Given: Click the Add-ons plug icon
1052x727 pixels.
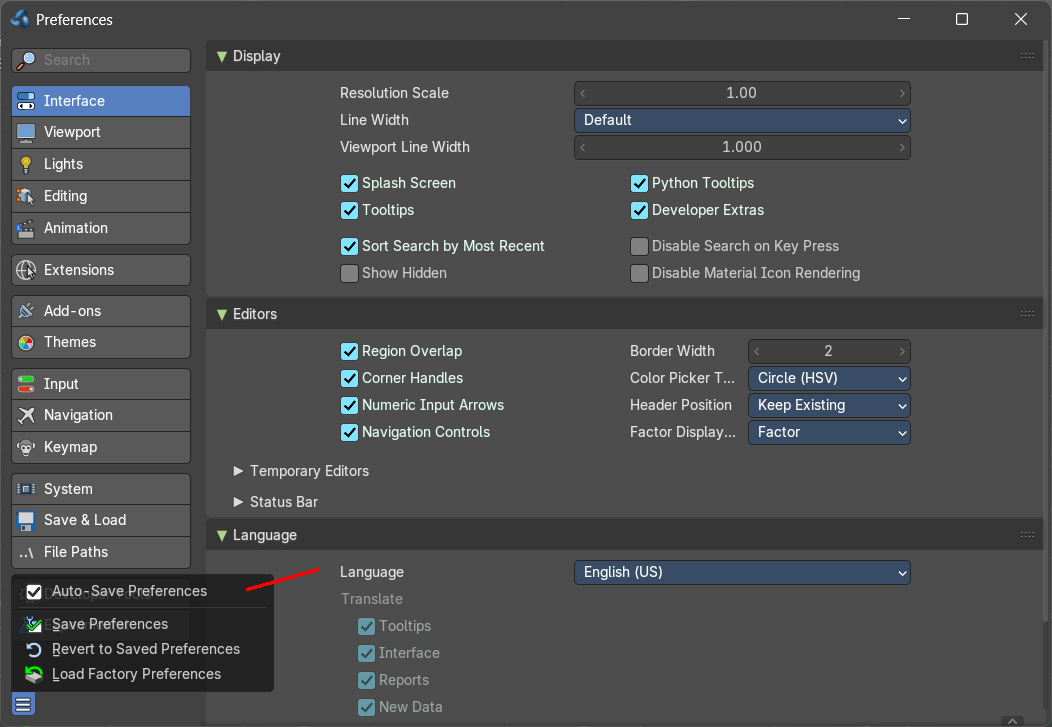Looking at the screenshot, I should [26, 311].
